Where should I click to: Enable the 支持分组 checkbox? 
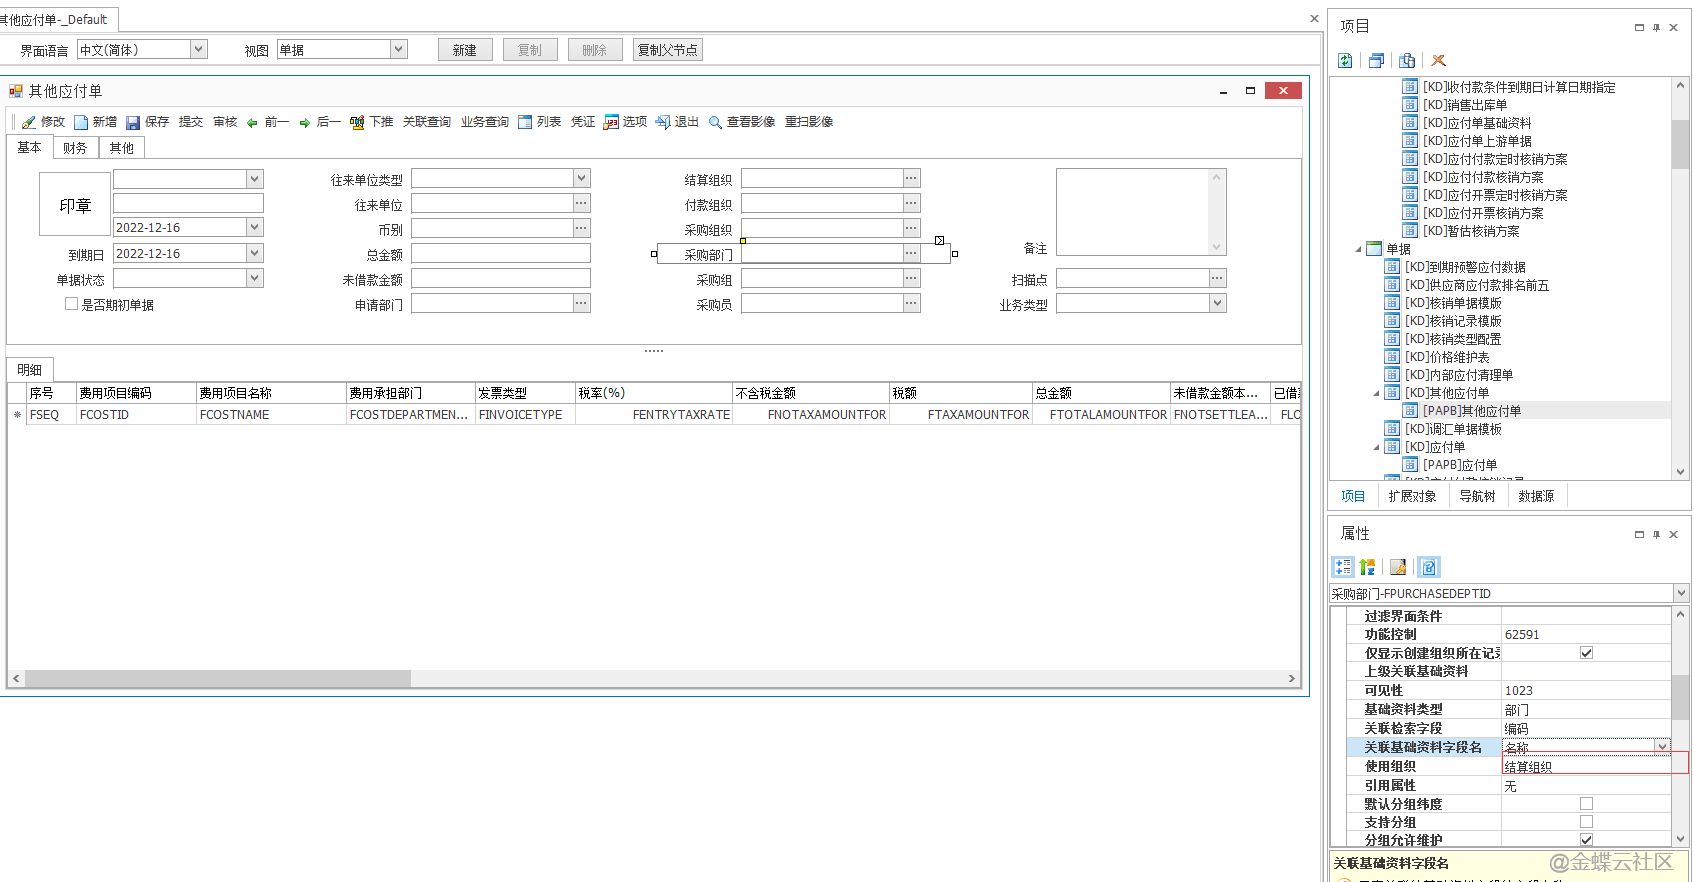pyautogui.click(x=1586, y=822)
